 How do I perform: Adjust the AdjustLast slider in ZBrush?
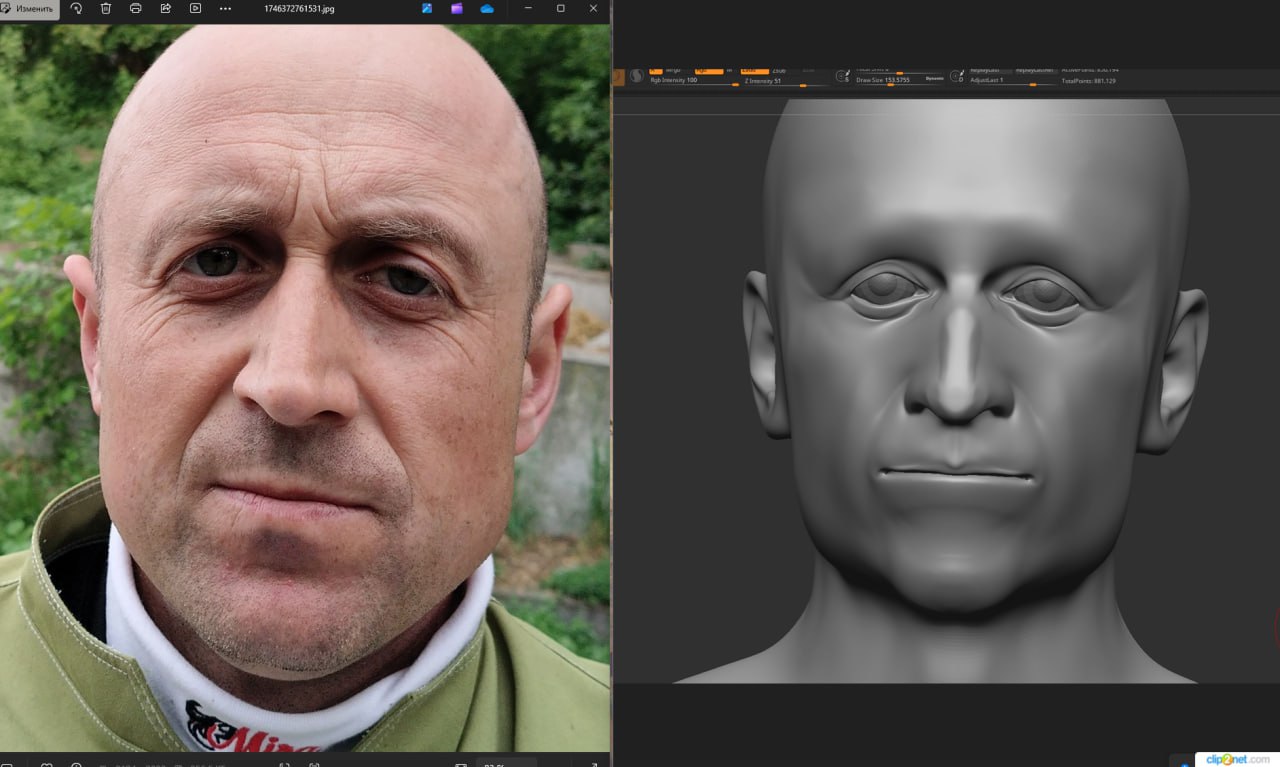click(1012, 81)
